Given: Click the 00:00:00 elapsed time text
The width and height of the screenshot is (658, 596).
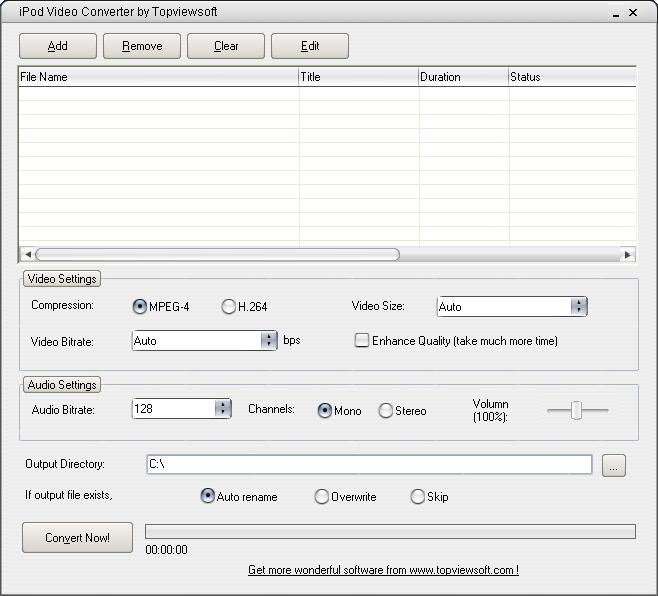Looking at the screenshot, I should 167,550.
